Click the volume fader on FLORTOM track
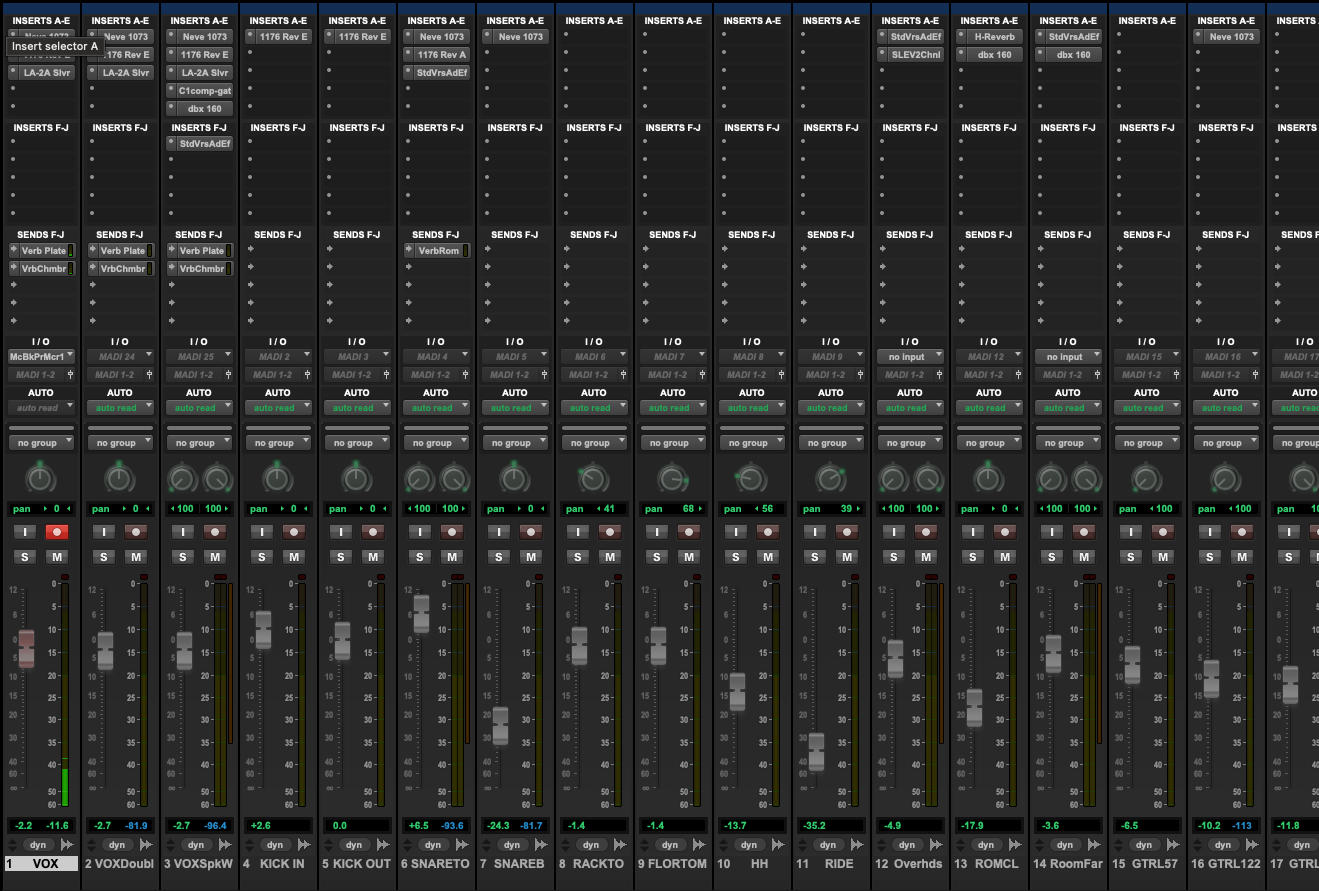The image size is (1319, 891). pos(657,646)
